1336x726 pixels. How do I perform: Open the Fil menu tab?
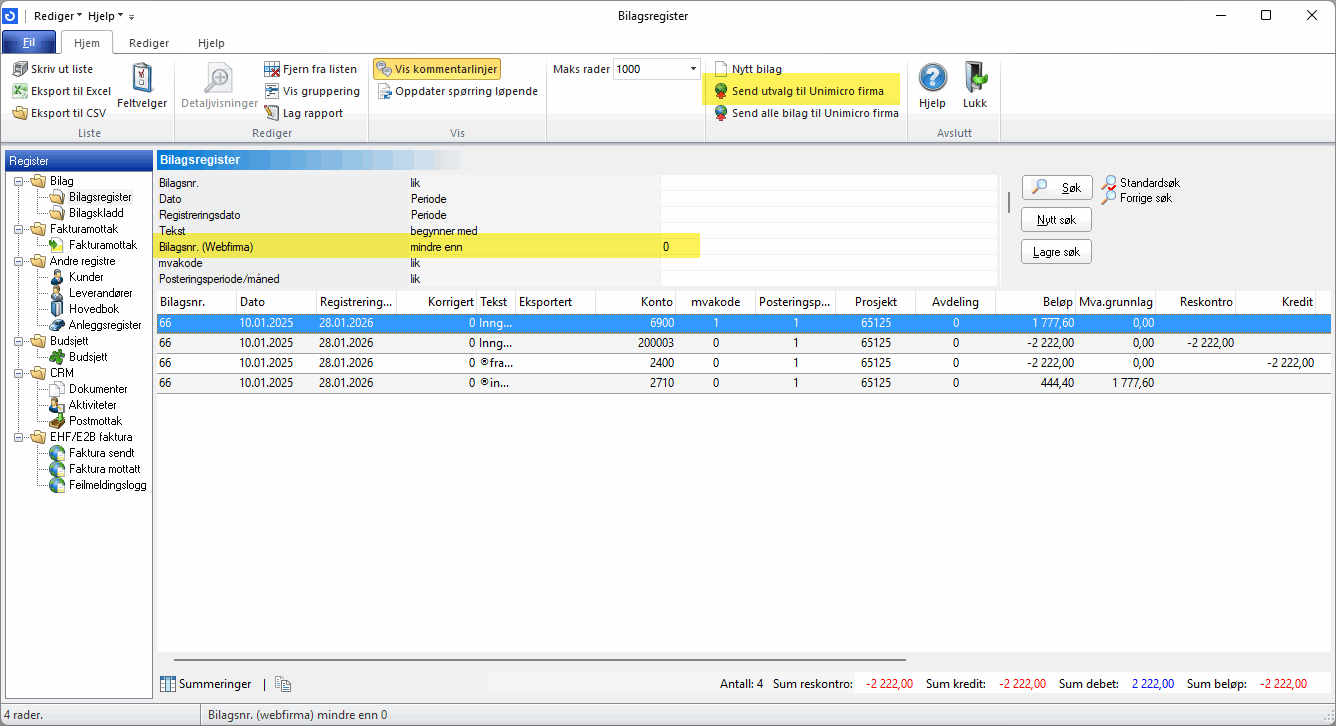tap(29, 43)
